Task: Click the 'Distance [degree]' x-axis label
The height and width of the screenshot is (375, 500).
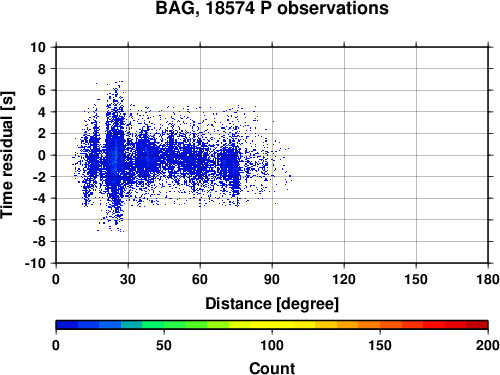Action: (272, 304)
